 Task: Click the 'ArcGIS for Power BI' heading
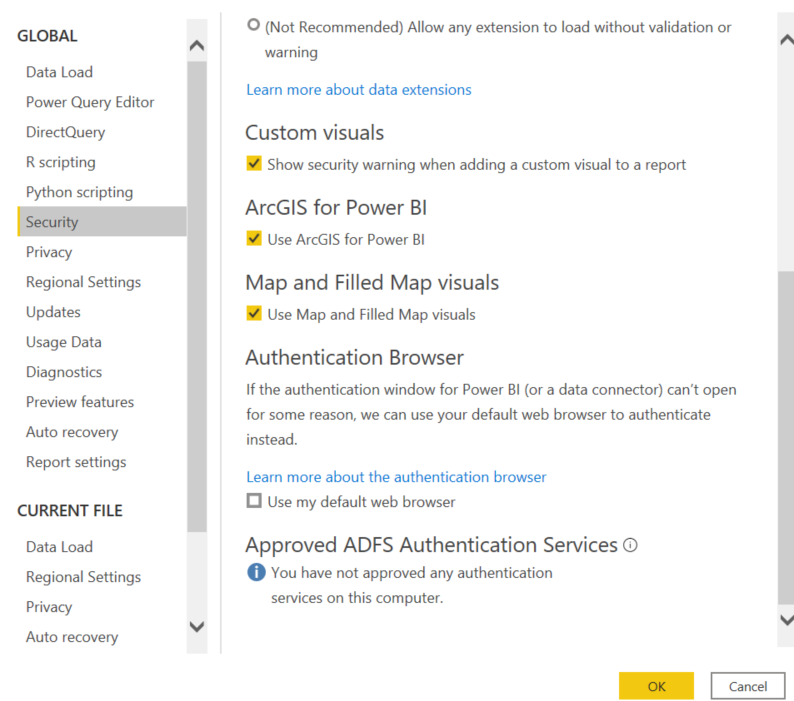(x=336, y=208)
